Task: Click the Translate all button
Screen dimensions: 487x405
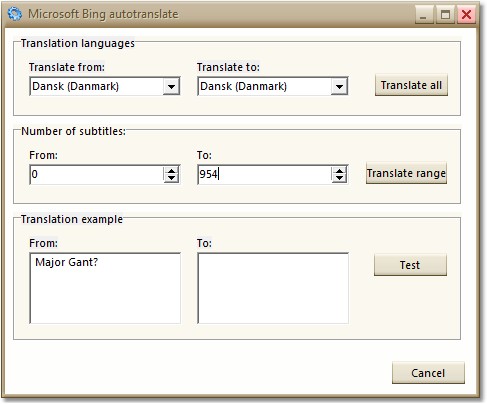Action: 411,85
